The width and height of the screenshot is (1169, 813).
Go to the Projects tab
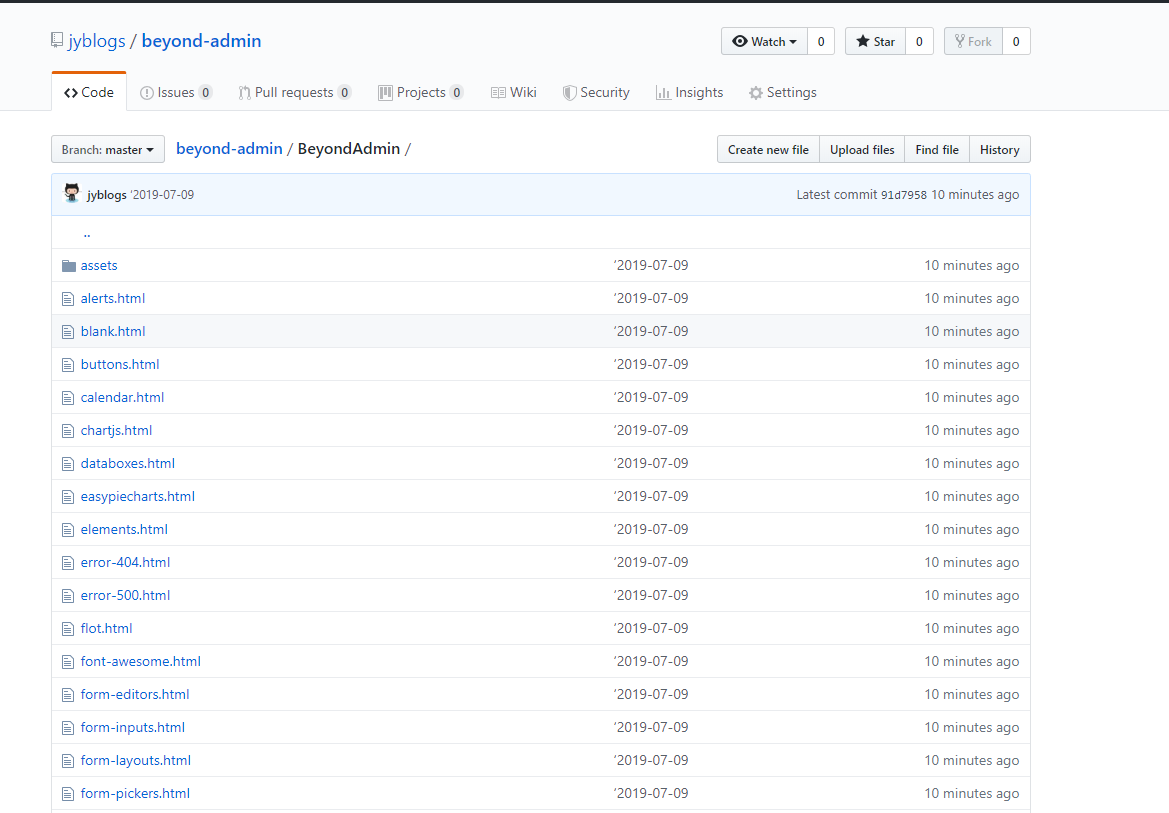[x=420, y=92]
